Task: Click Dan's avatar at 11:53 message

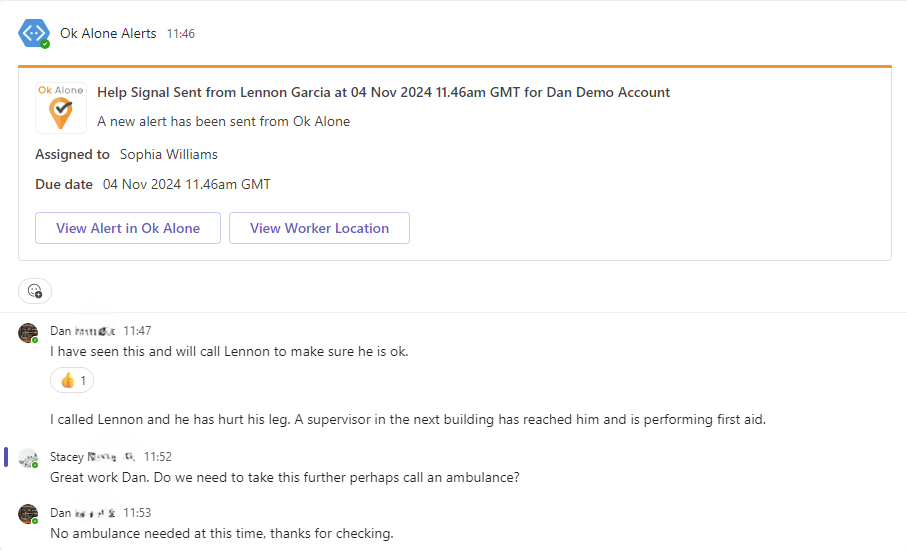Action: pos(28,514)
